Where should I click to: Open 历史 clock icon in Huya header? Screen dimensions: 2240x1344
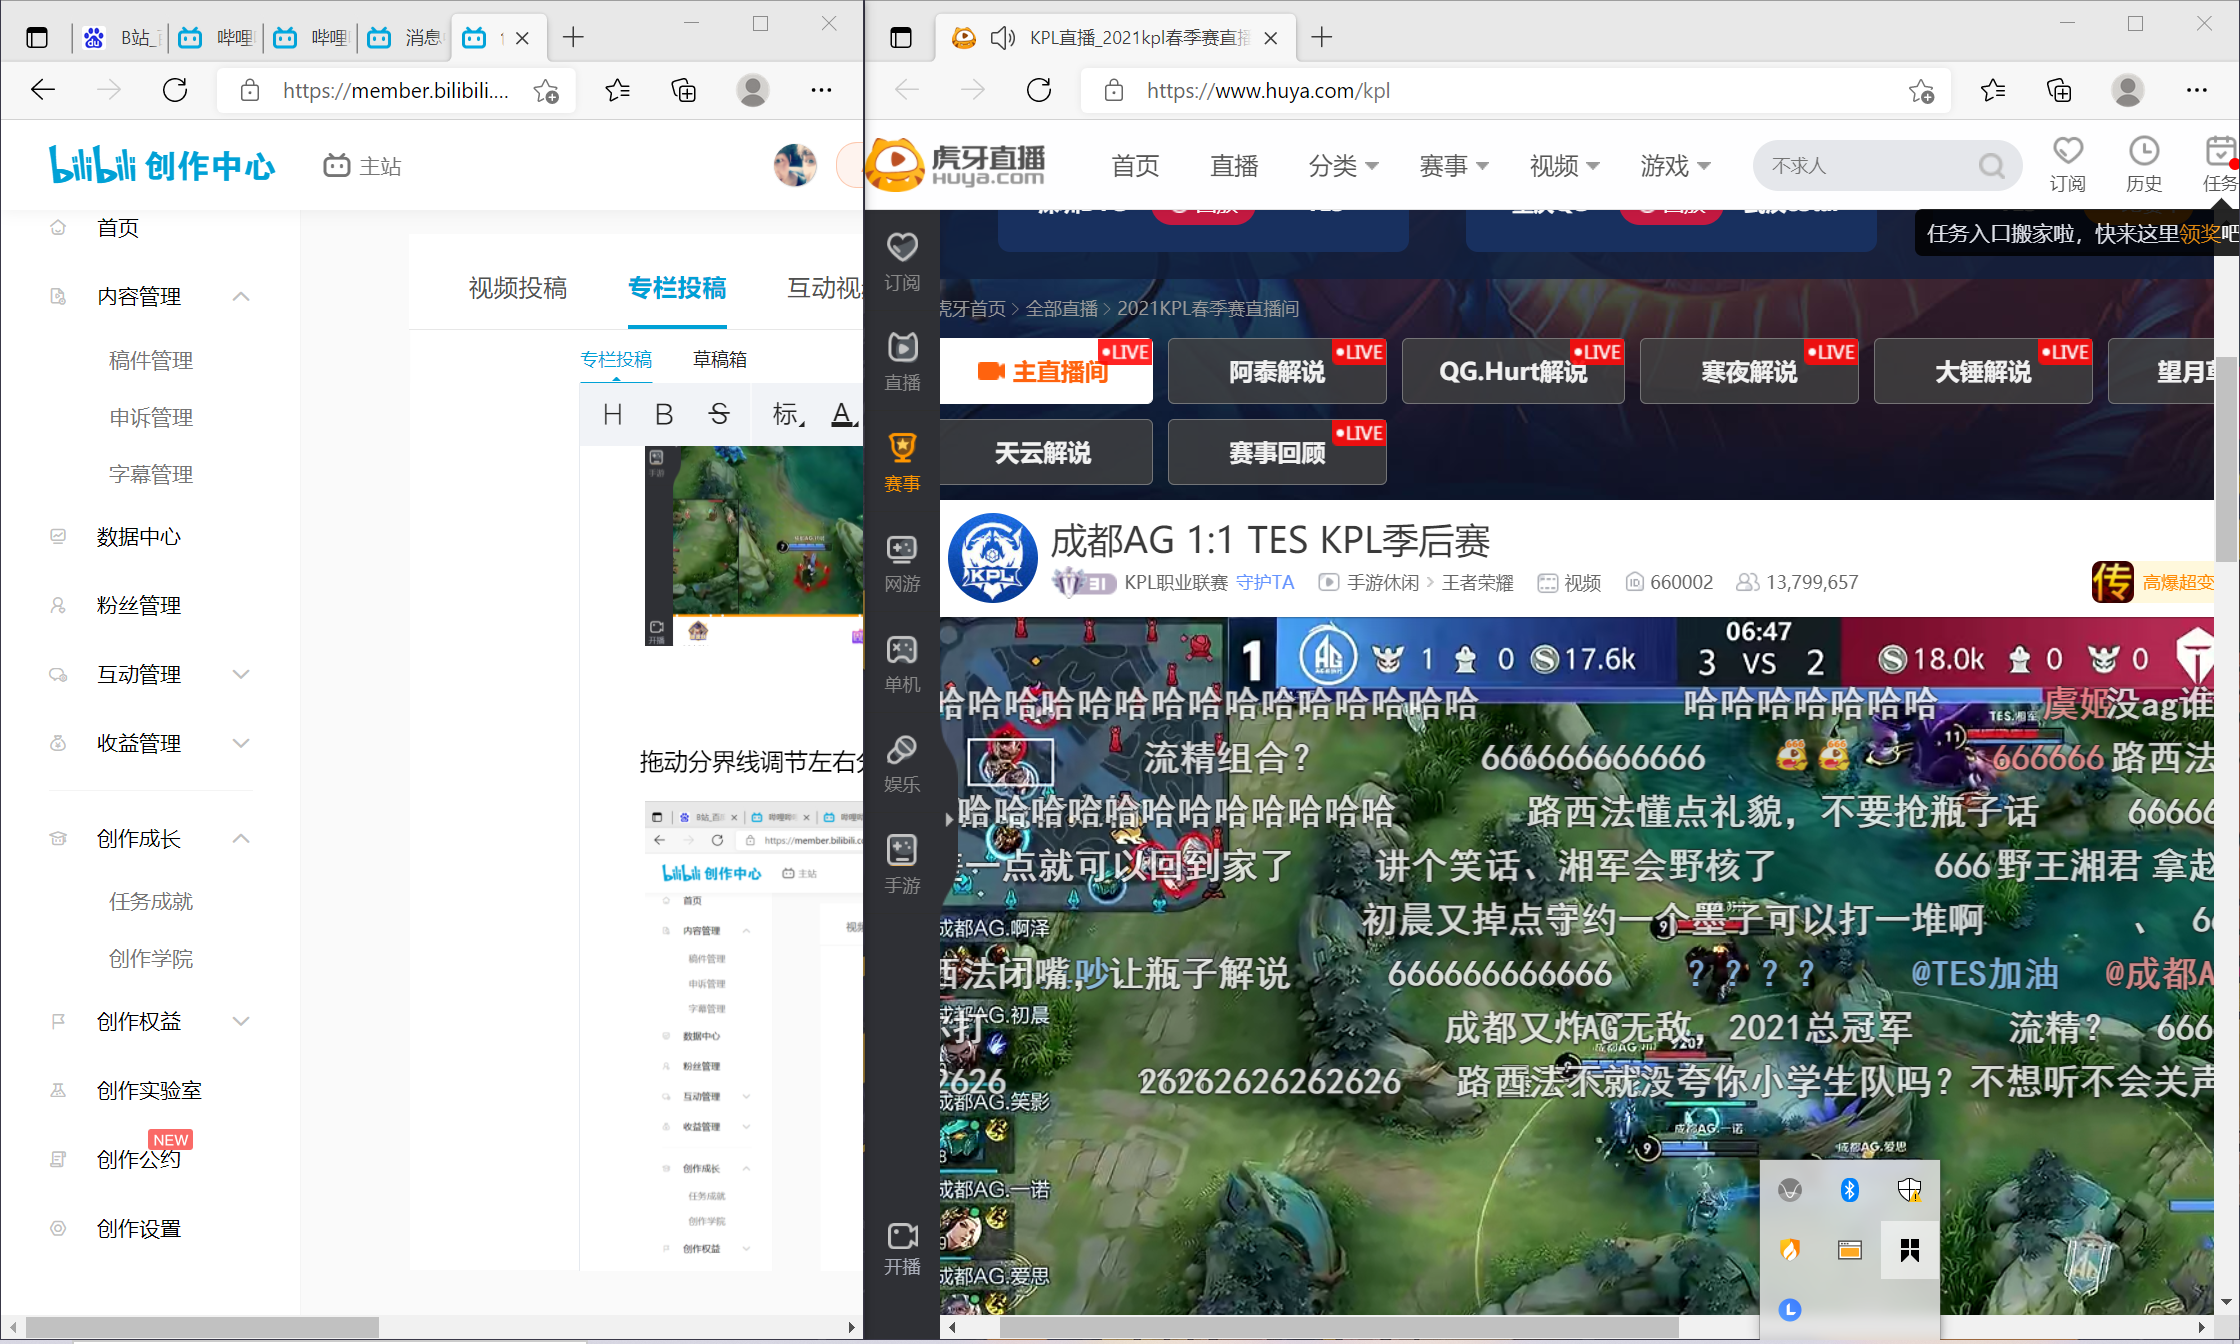pyautogui.click(x=2143, y=165)
